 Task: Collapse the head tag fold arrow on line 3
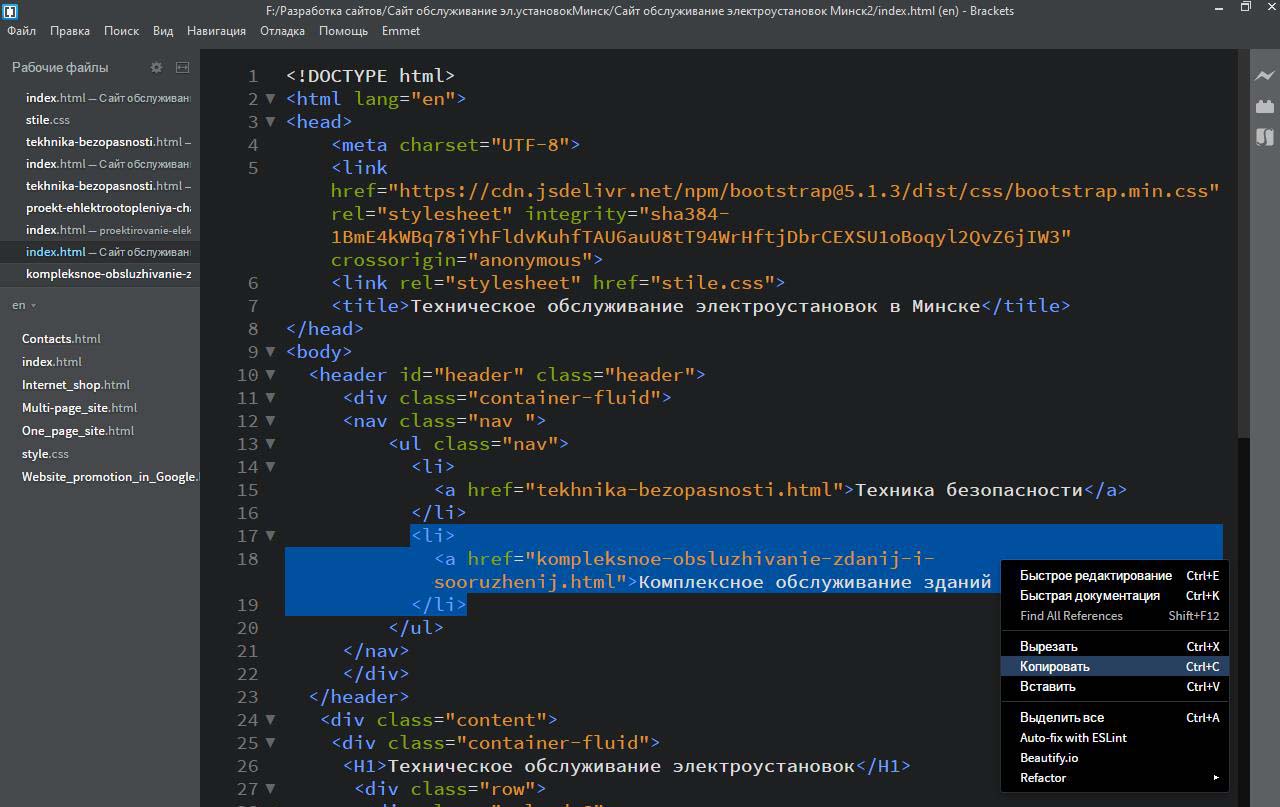click(x=270, y=122)
